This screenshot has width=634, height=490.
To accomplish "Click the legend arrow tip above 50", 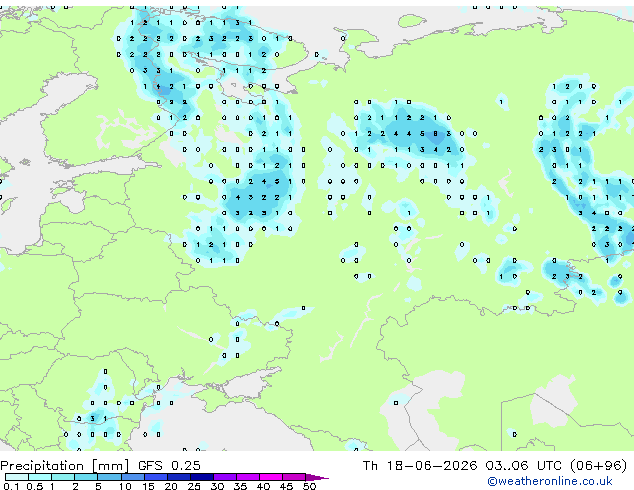I will [x=317, y=477].
